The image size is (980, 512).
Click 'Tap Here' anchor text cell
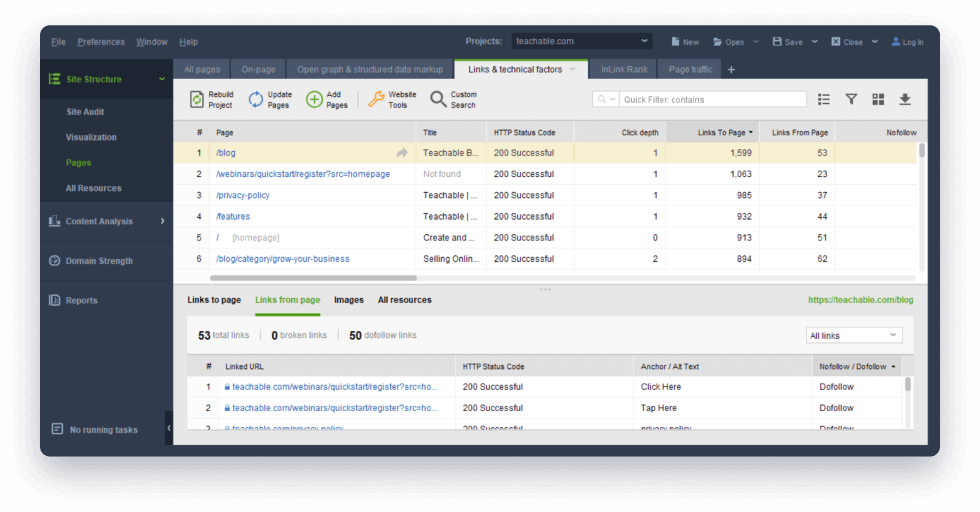[x=659, y=408]
